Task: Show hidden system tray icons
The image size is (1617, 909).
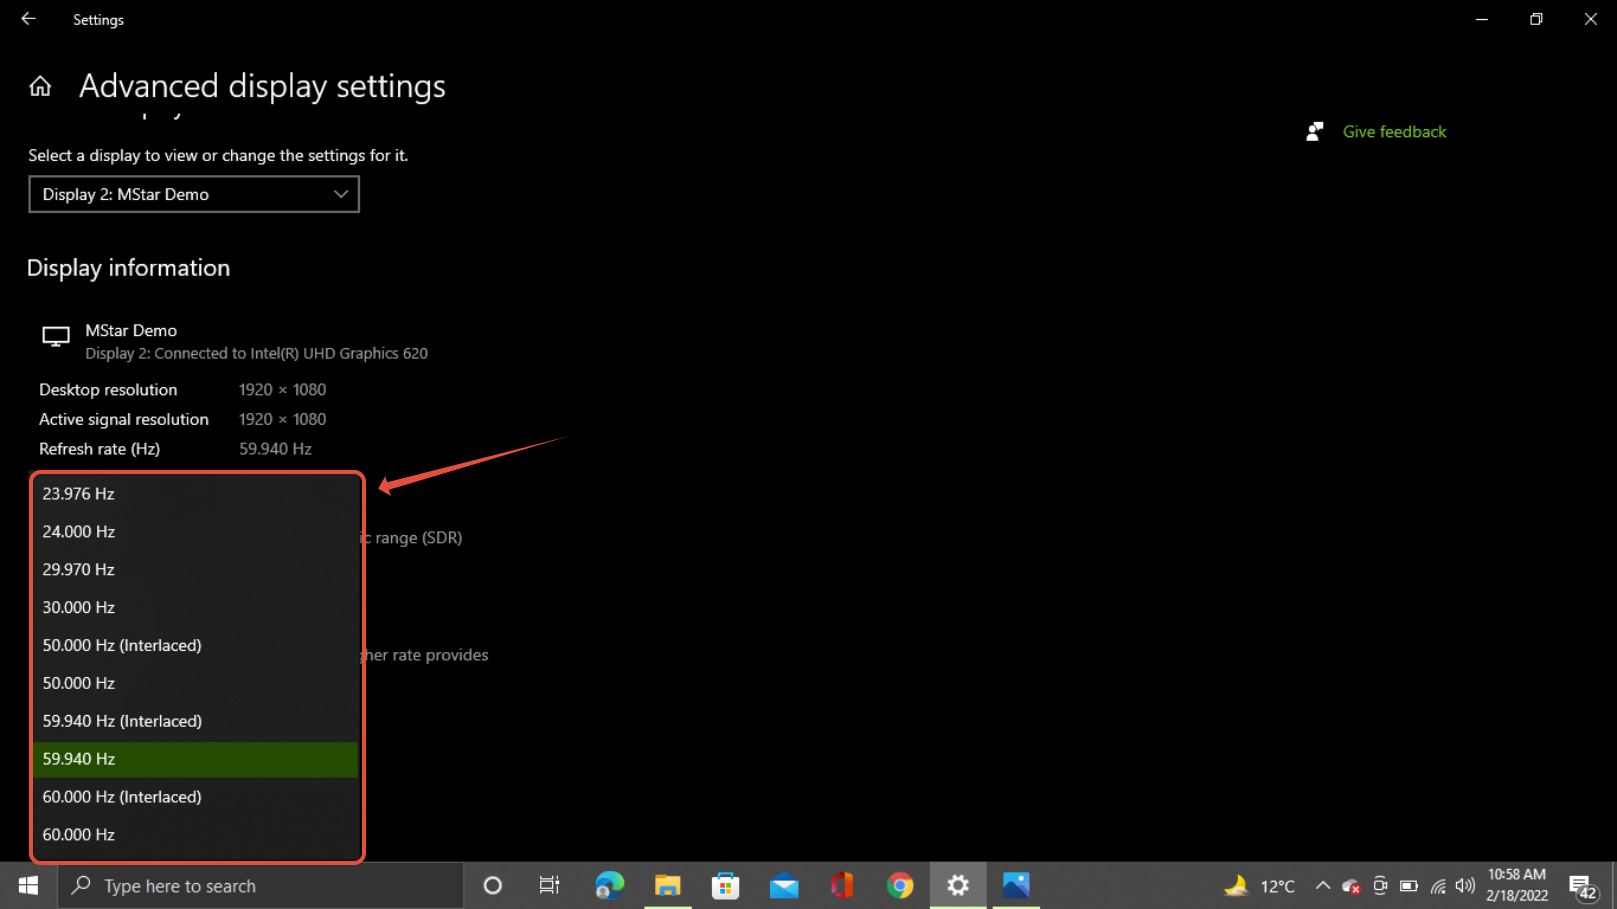Action: coord(1323,886)
